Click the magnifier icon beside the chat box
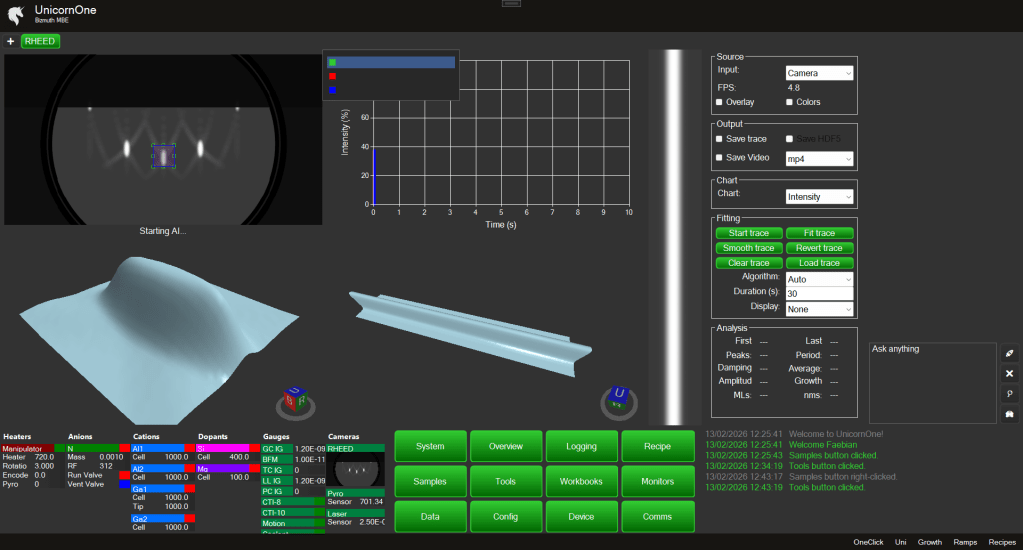Image resolution: width=1023 pixels, height=550 pixels. pos(1009,393)
